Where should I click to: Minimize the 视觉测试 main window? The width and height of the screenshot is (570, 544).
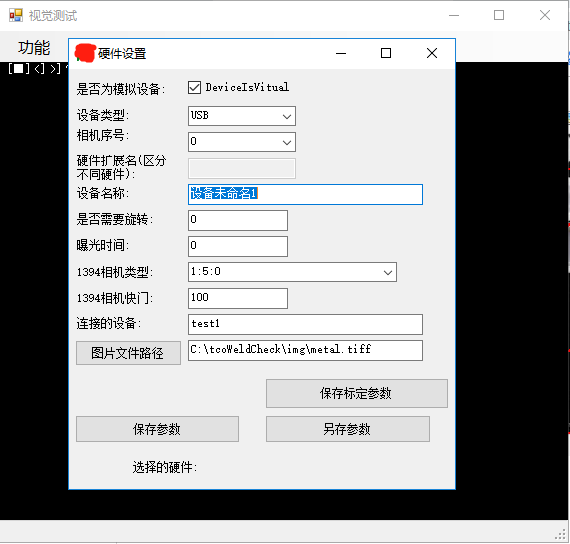coord(454,15)
